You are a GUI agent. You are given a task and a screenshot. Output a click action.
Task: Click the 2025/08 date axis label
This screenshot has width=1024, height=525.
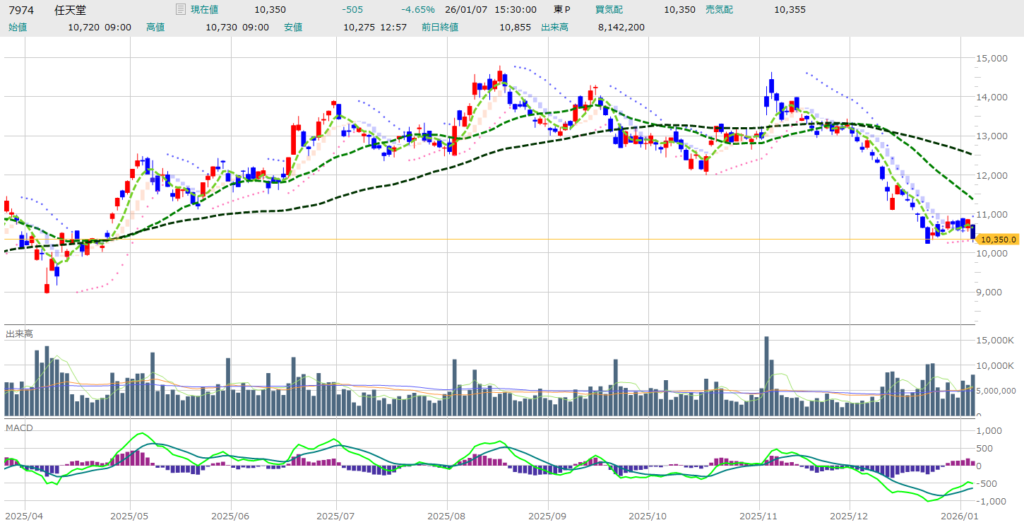coord(443,516)
